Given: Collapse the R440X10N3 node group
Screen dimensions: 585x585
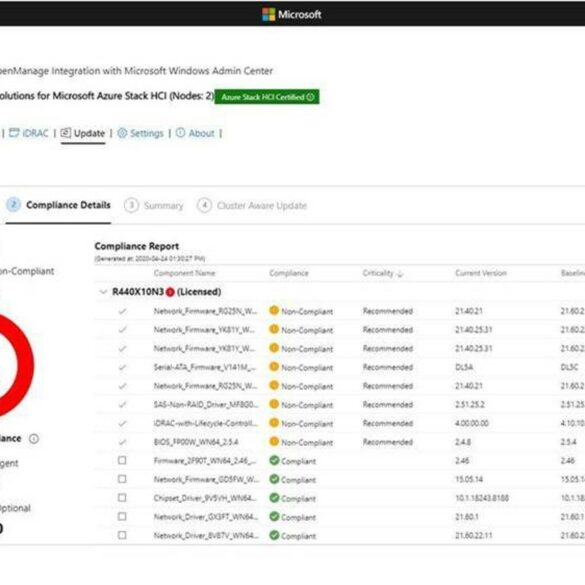Looking at the screenshot, I should coord(103,292).
